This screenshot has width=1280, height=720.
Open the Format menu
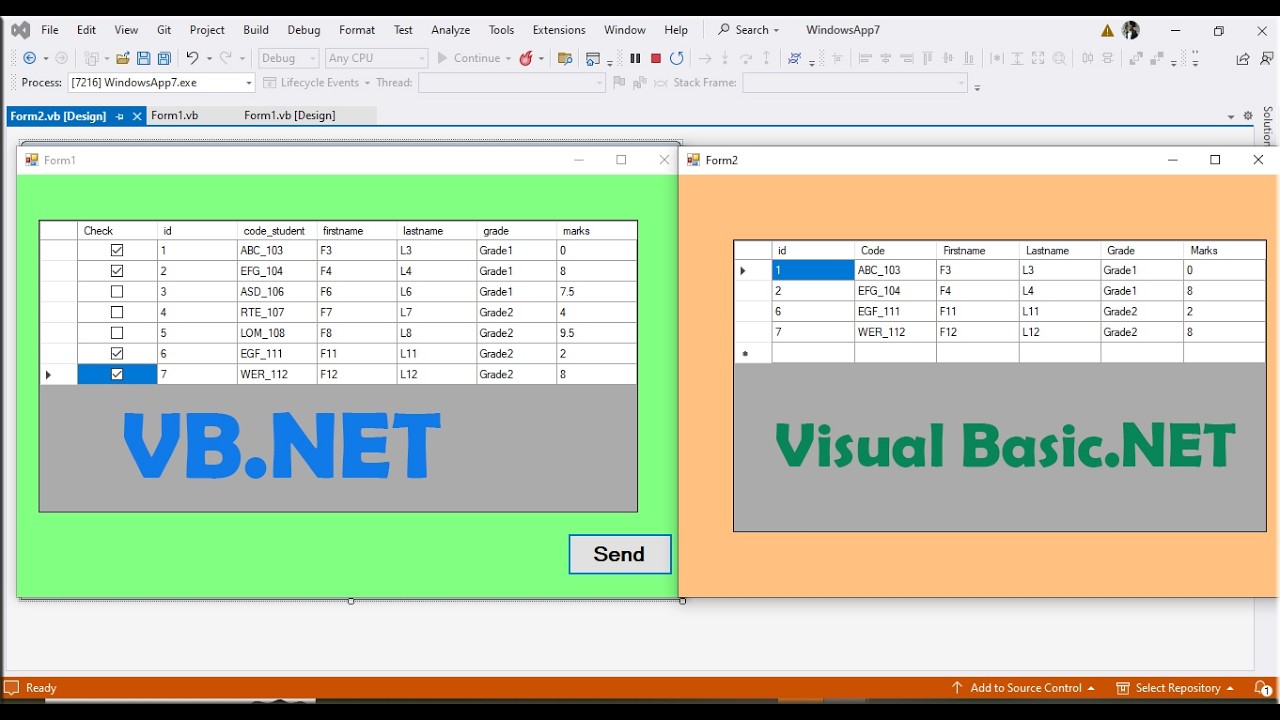tap(357, 30)
